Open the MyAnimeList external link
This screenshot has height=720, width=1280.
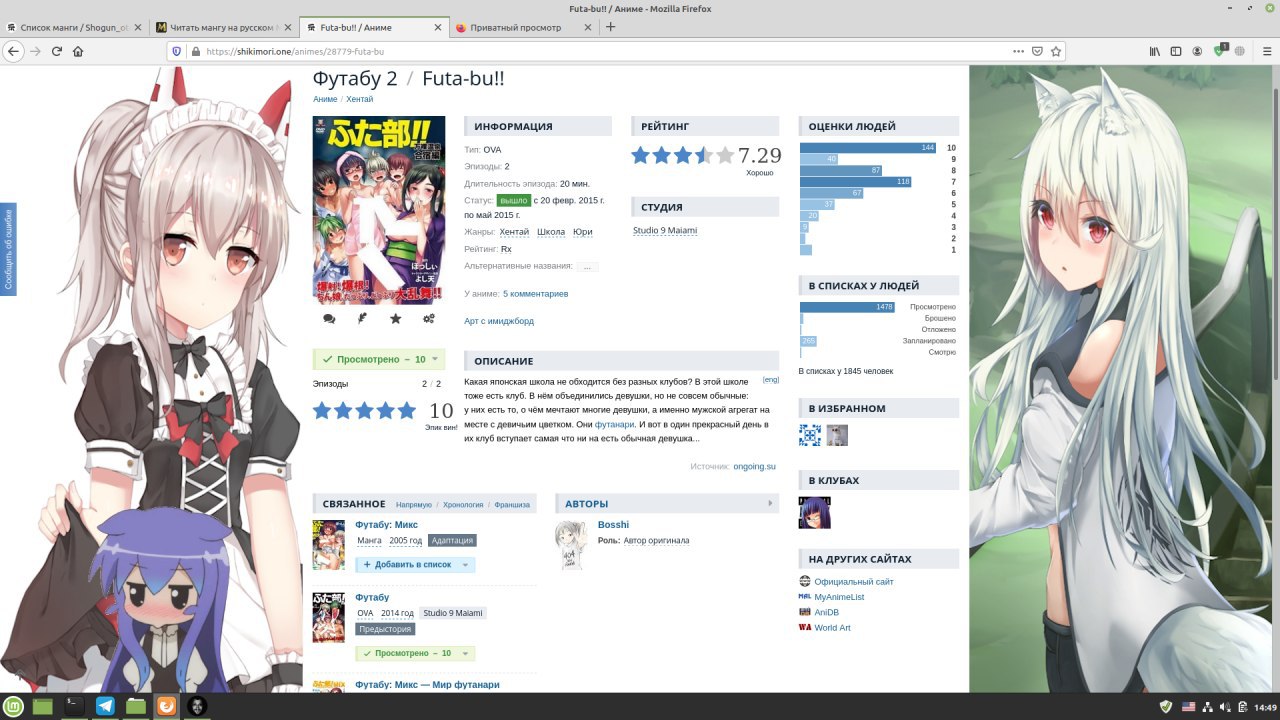click(x=839, y=597)
